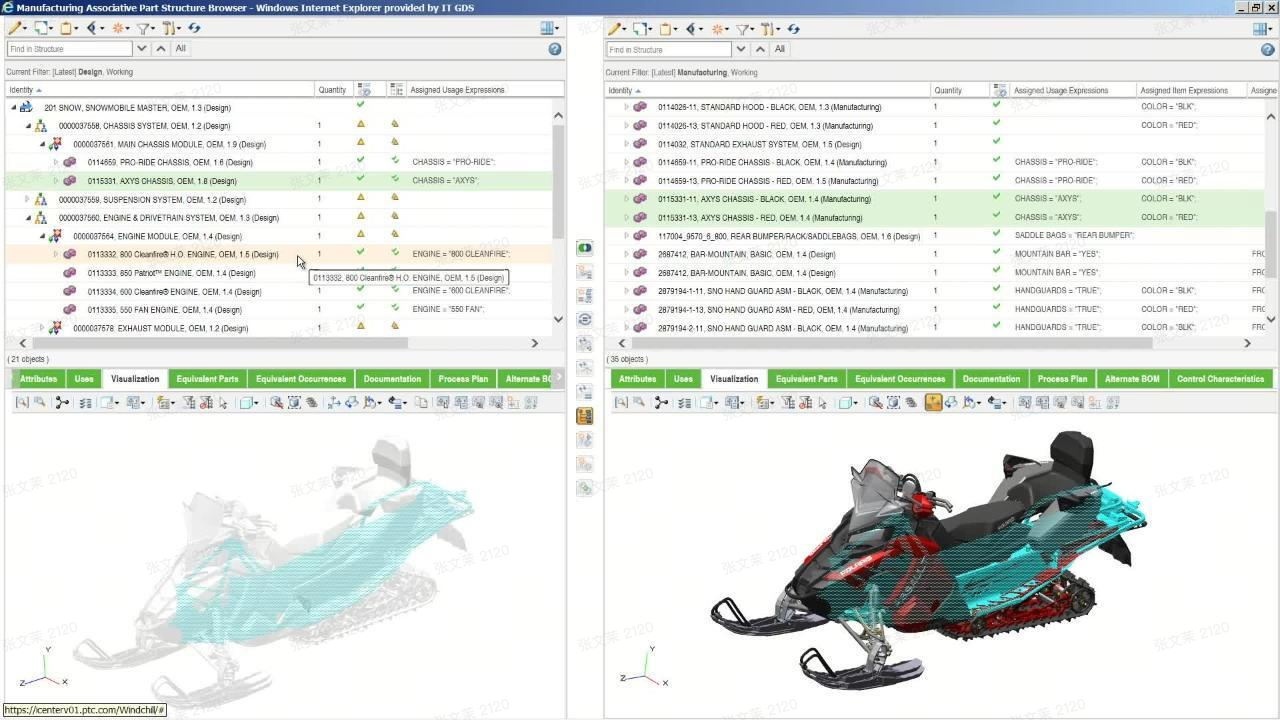Select the STANDARD EXHAUST SYSTEM row in right pane

[935, 144]
